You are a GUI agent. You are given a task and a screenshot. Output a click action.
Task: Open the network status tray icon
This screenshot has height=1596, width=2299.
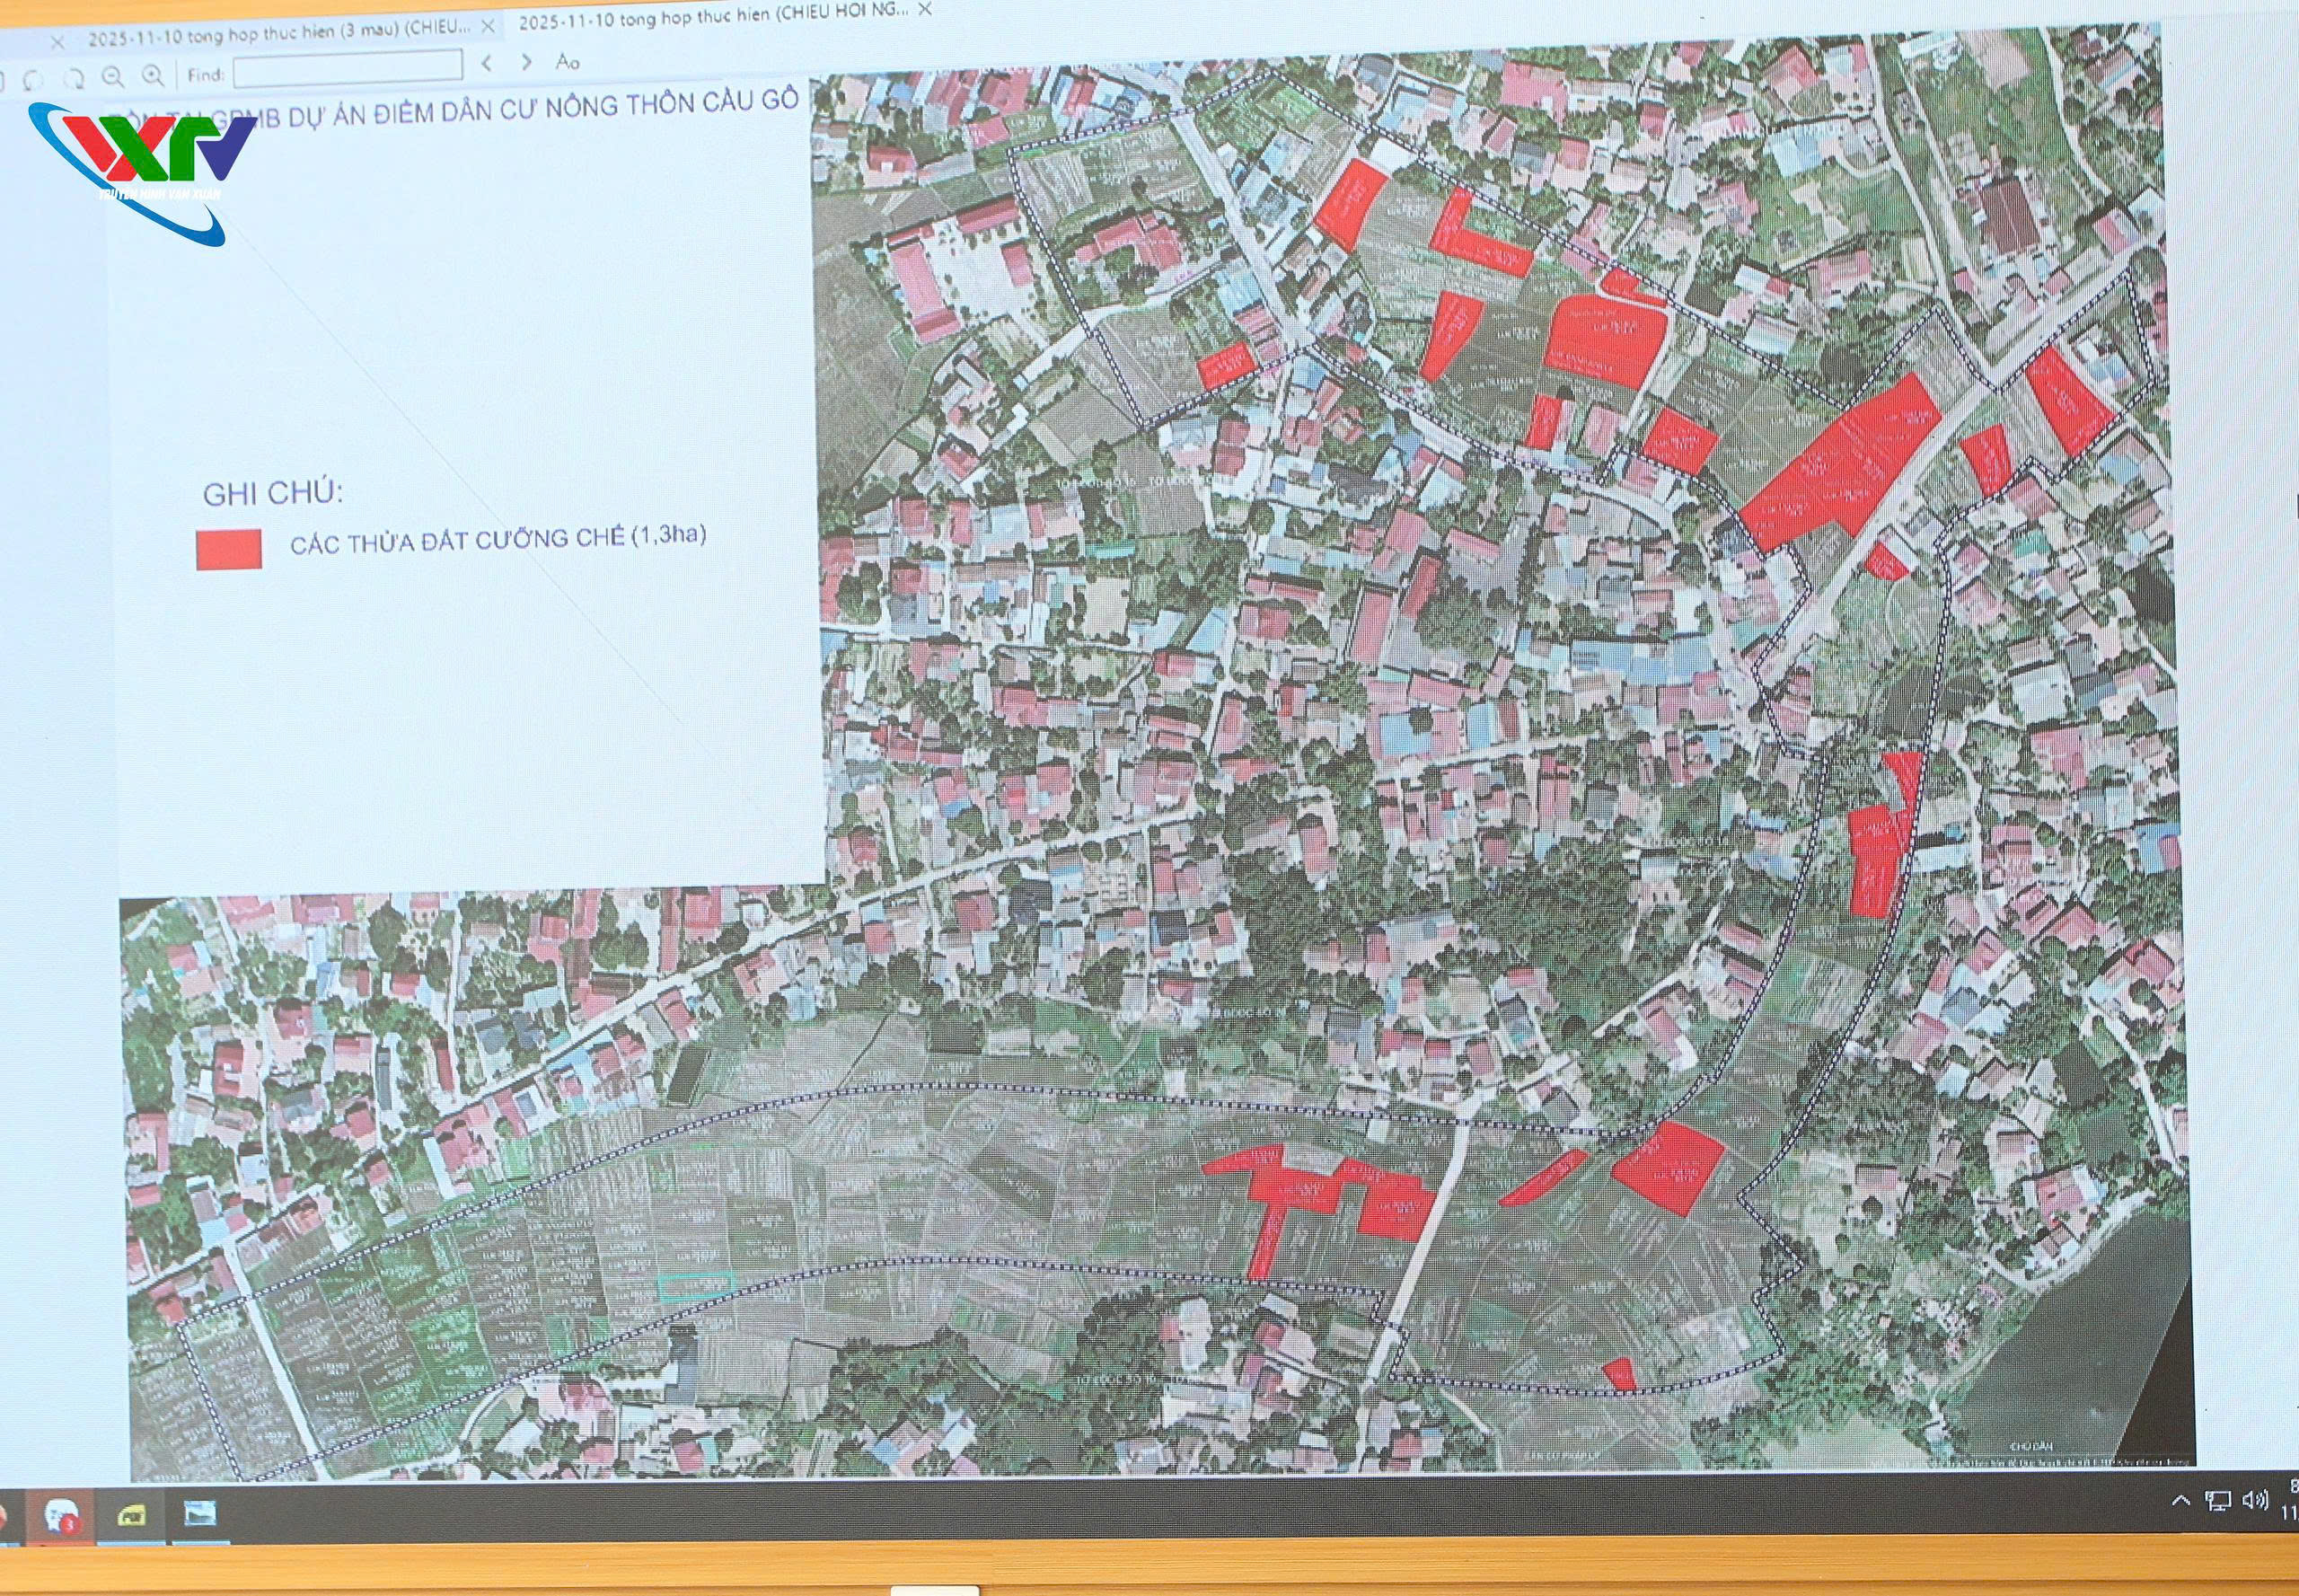click(2218, 1501)
